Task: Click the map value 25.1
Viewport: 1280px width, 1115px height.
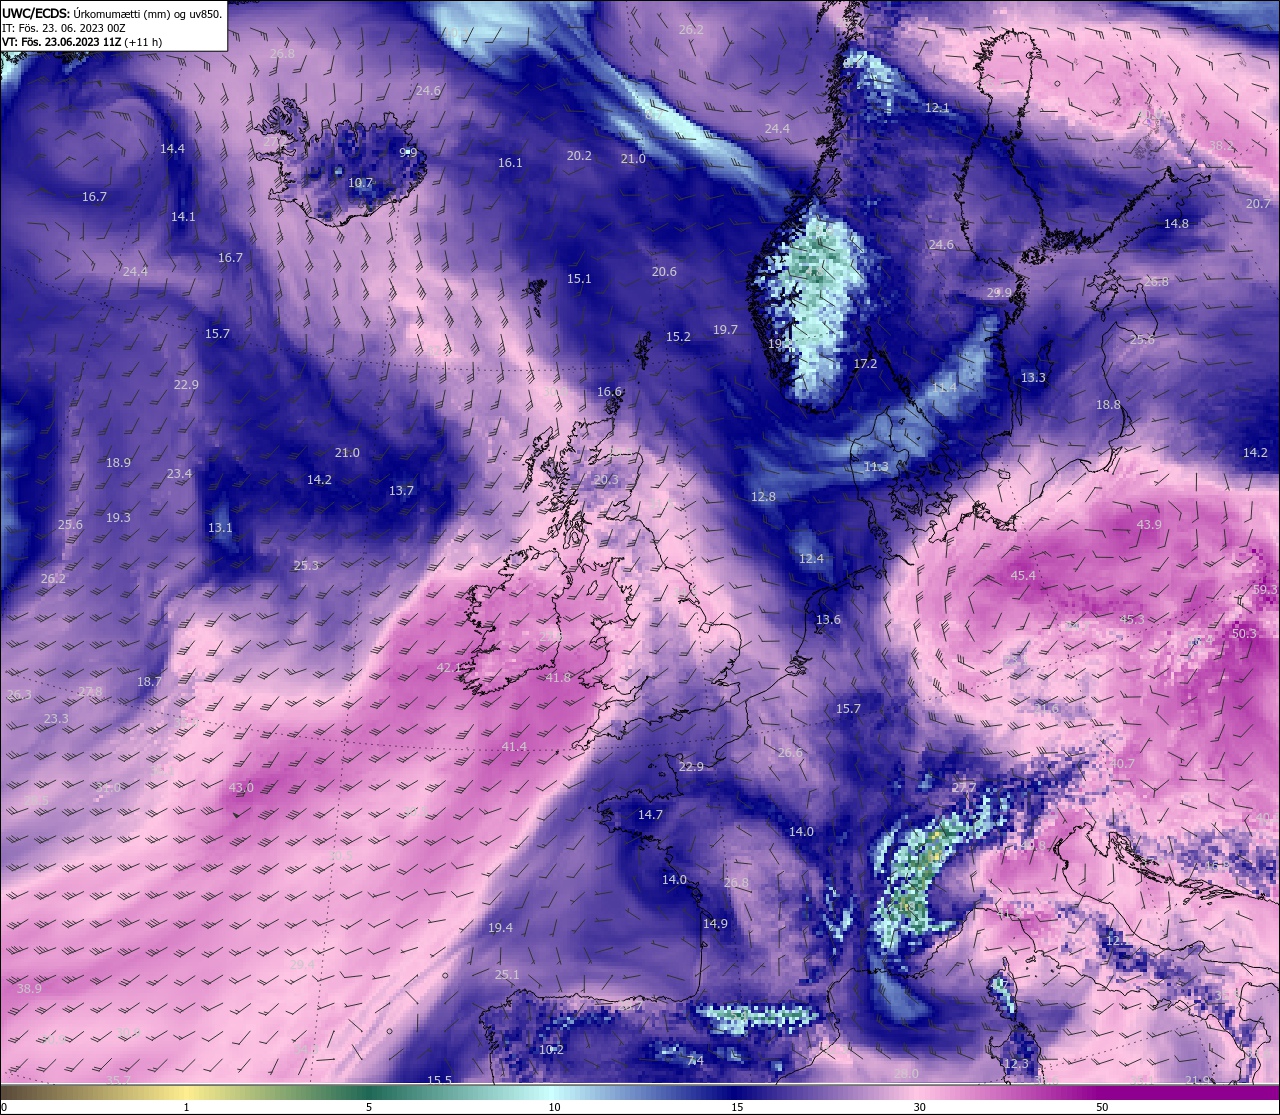Action: click(507, 974)
